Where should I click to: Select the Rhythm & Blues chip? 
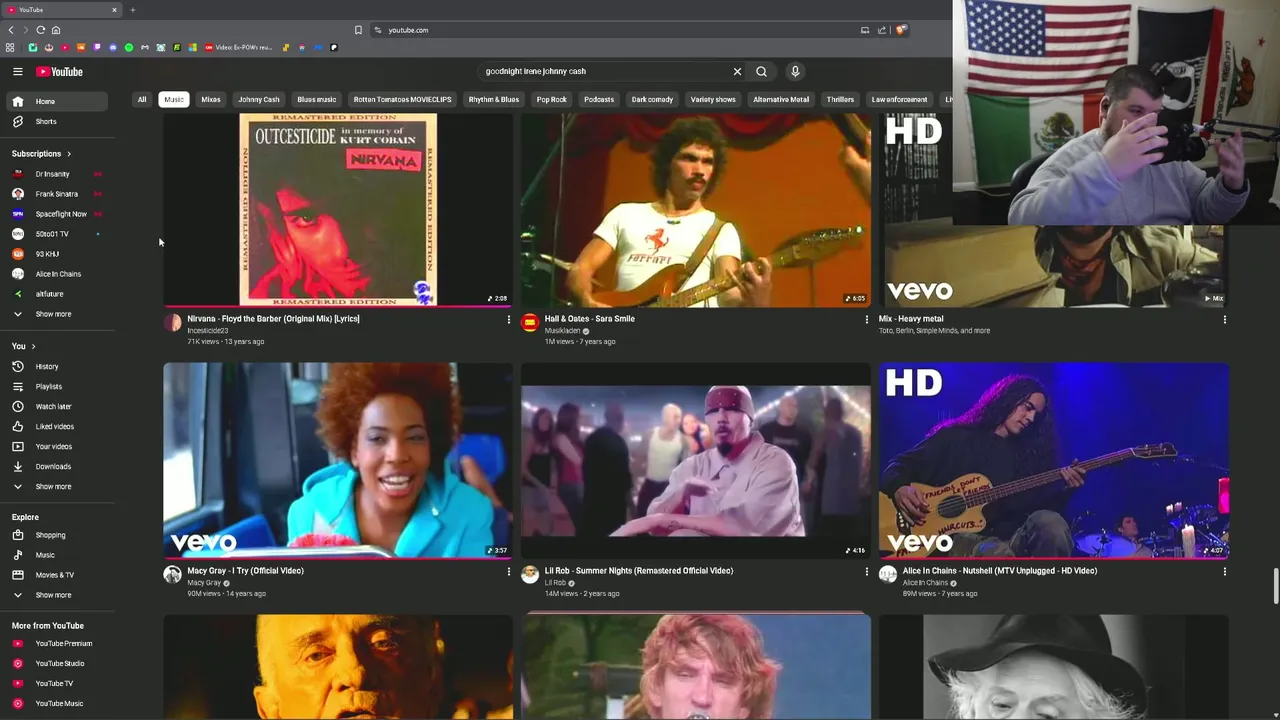(x=494, y=99)
